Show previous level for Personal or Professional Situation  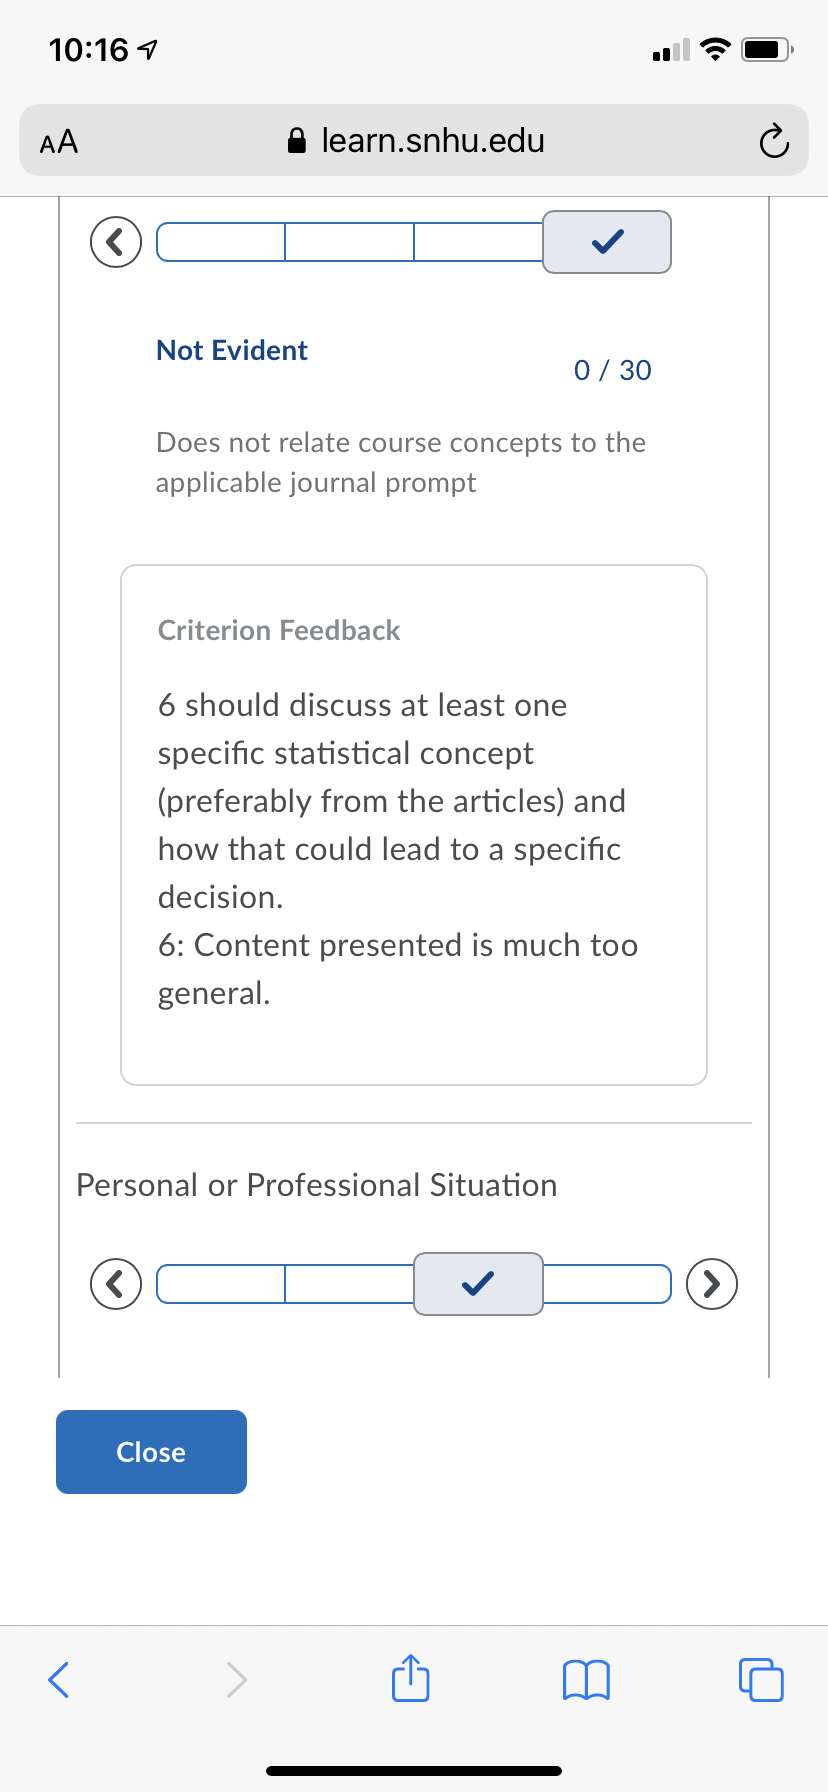[x=116, y=1284]
